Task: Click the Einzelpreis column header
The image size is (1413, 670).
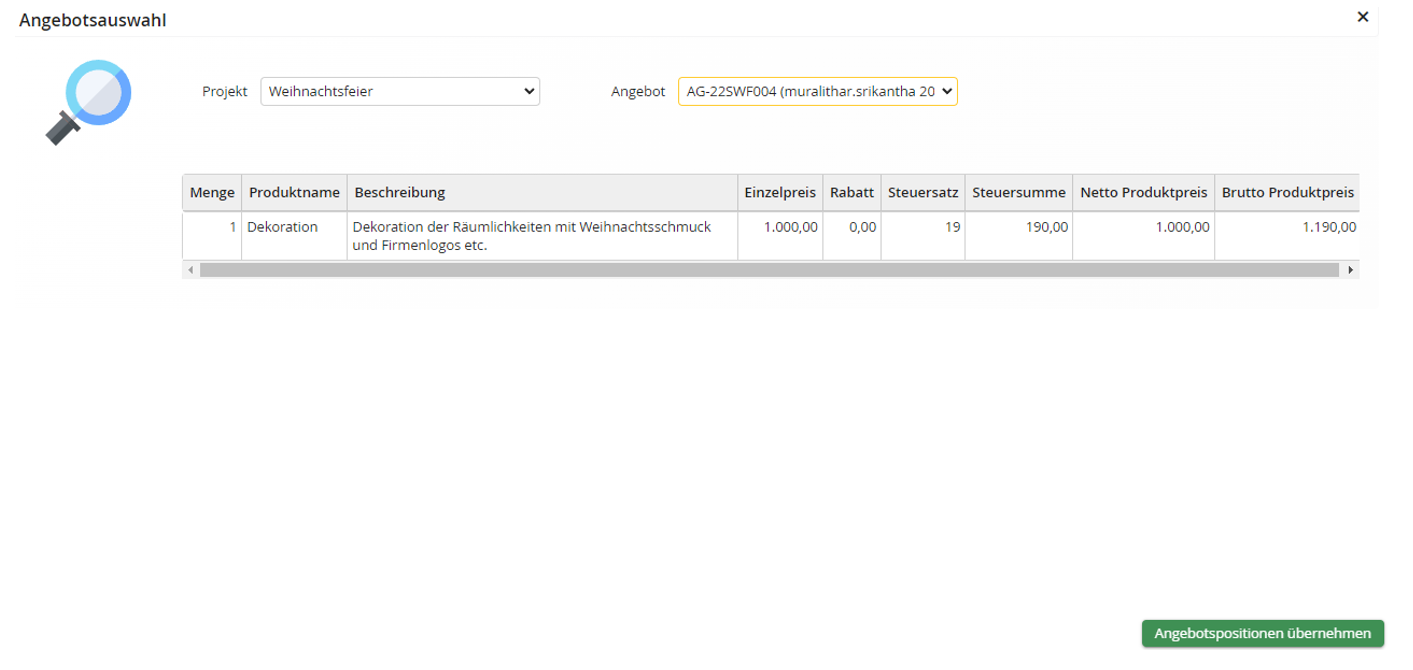Action: (780, 192)
